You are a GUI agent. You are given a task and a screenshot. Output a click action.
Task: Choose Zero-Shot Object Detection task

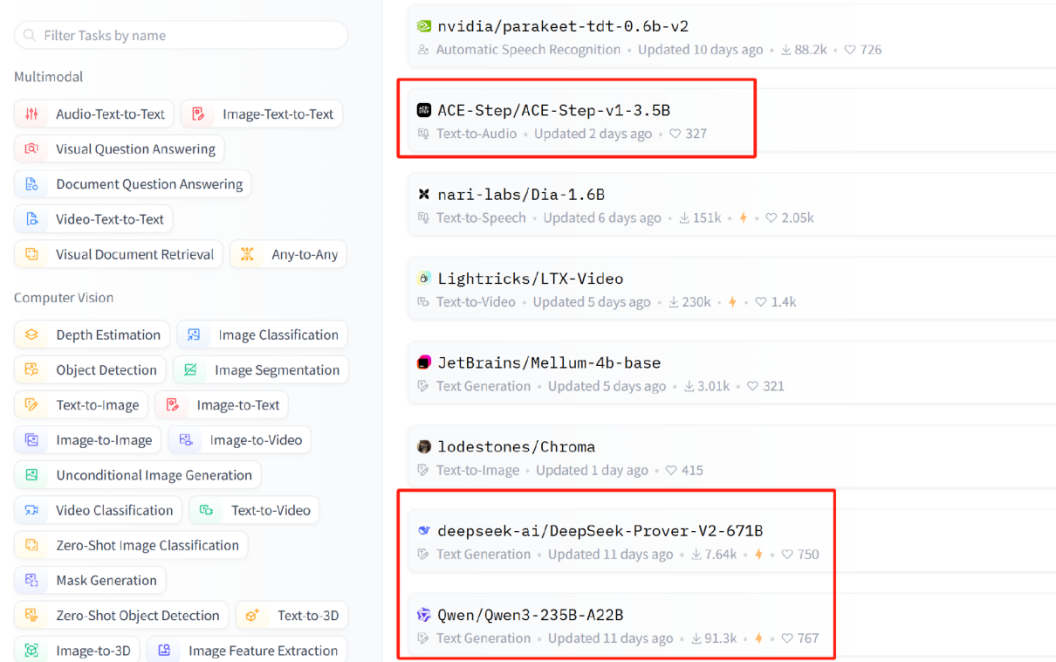[121, 615]
